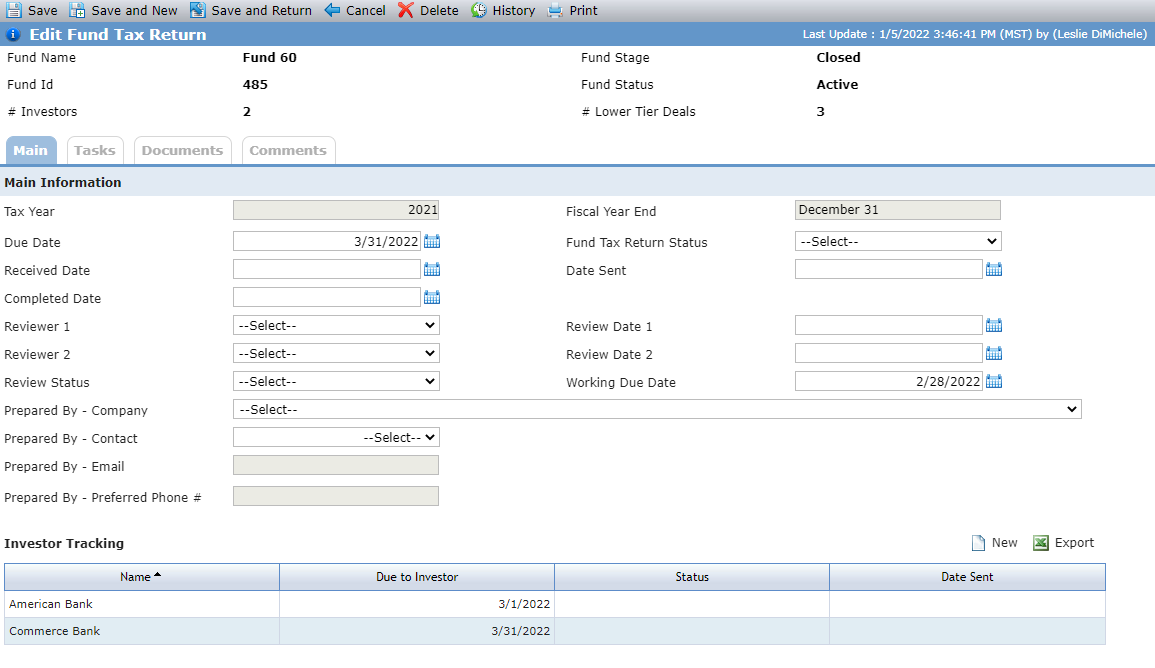
Task: Click the Save disk icon
Action: [x=14, y=10]
